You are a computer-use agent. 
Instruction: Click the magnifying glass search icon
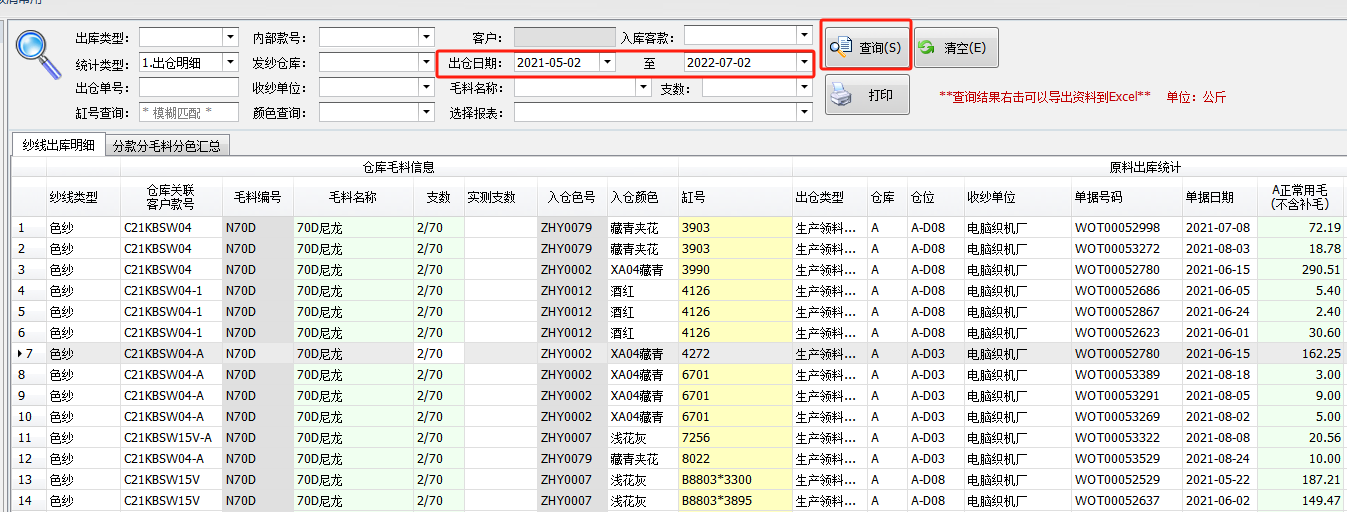[x=37, y=54]
